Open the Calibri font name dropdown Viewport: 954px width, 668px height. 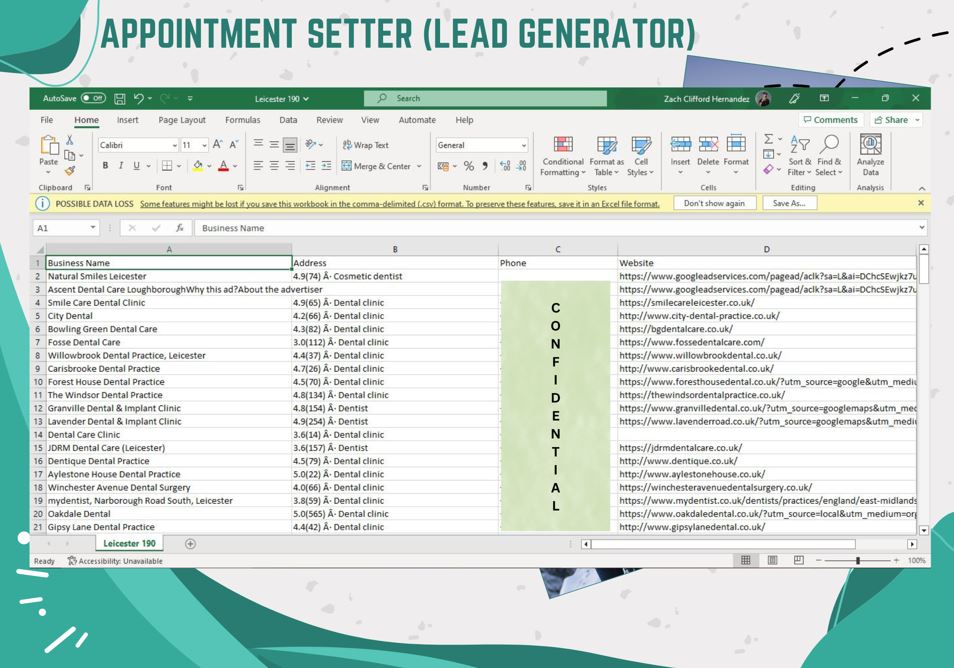pyautogui.click(x=175, y=145)
